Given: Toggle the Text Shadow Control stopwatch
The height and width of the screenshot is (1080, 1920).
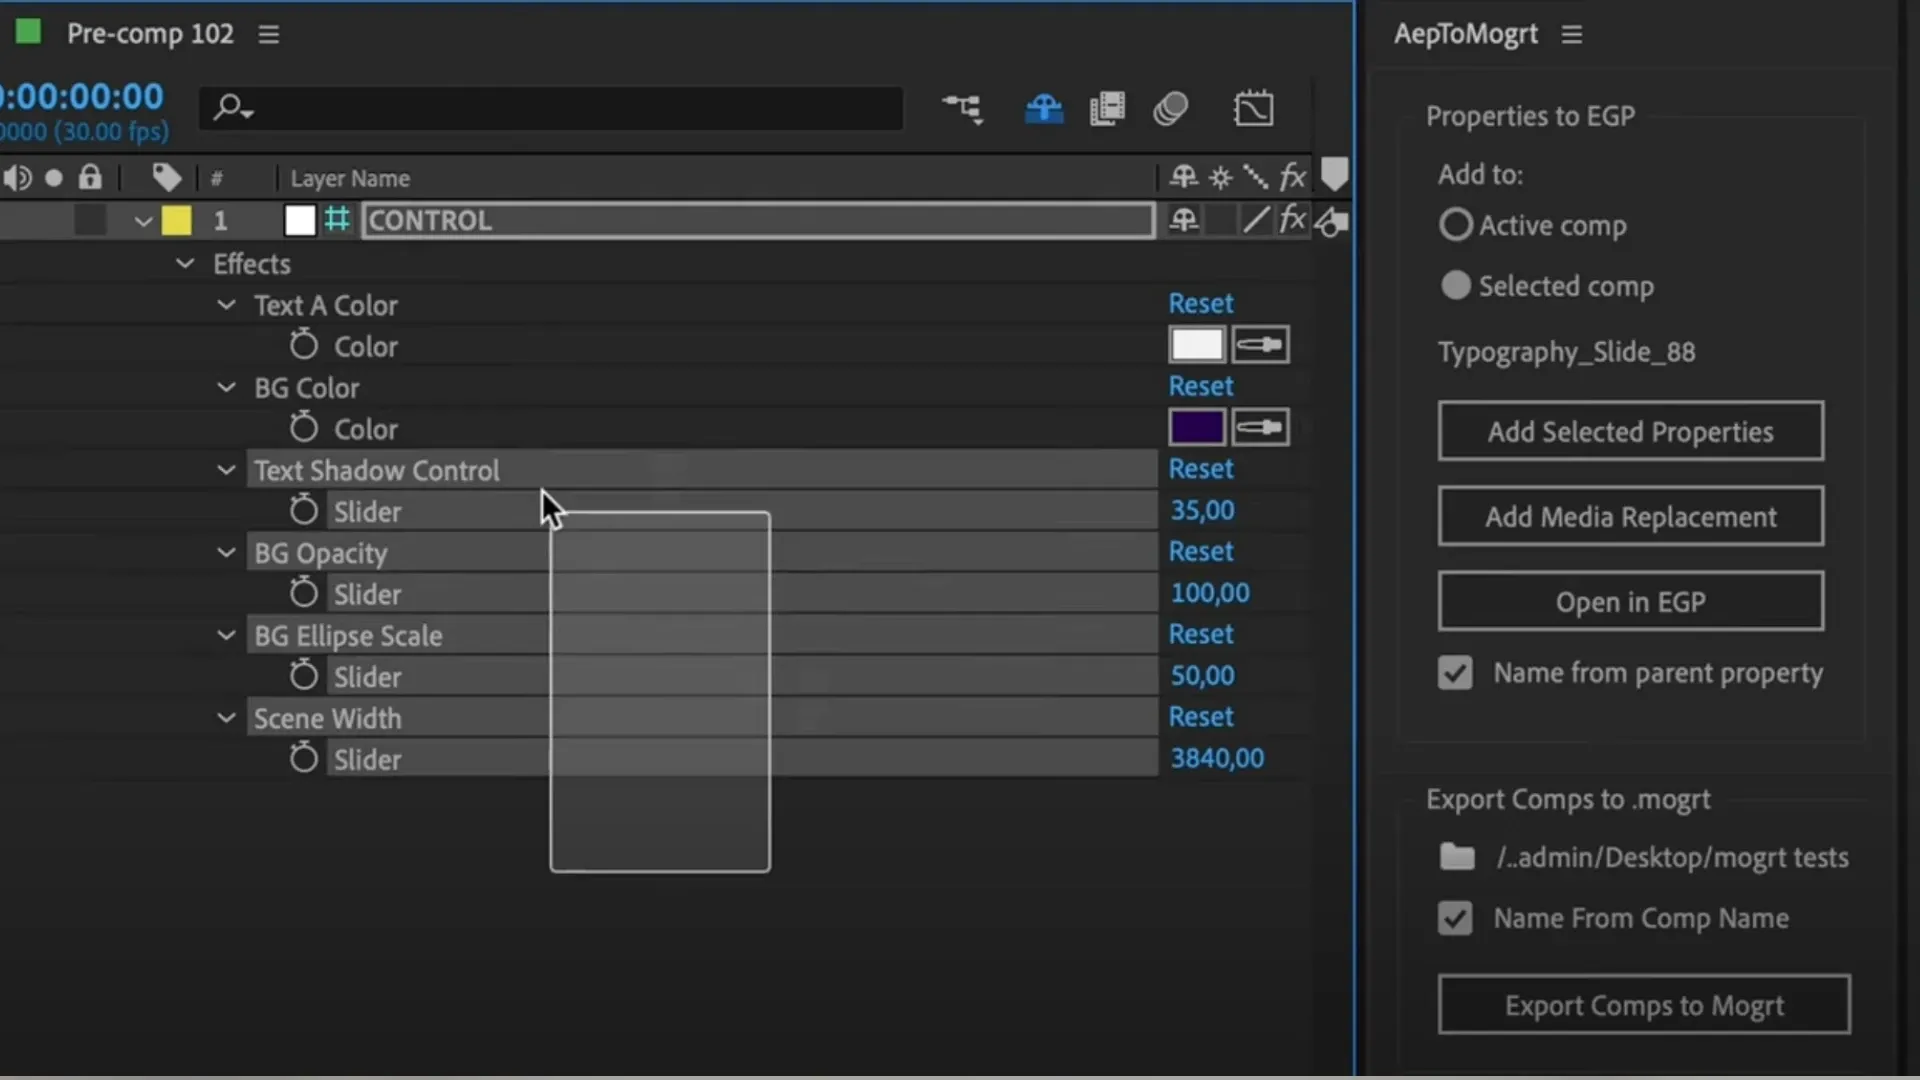Looking at the screenshot, I should 303,510.
